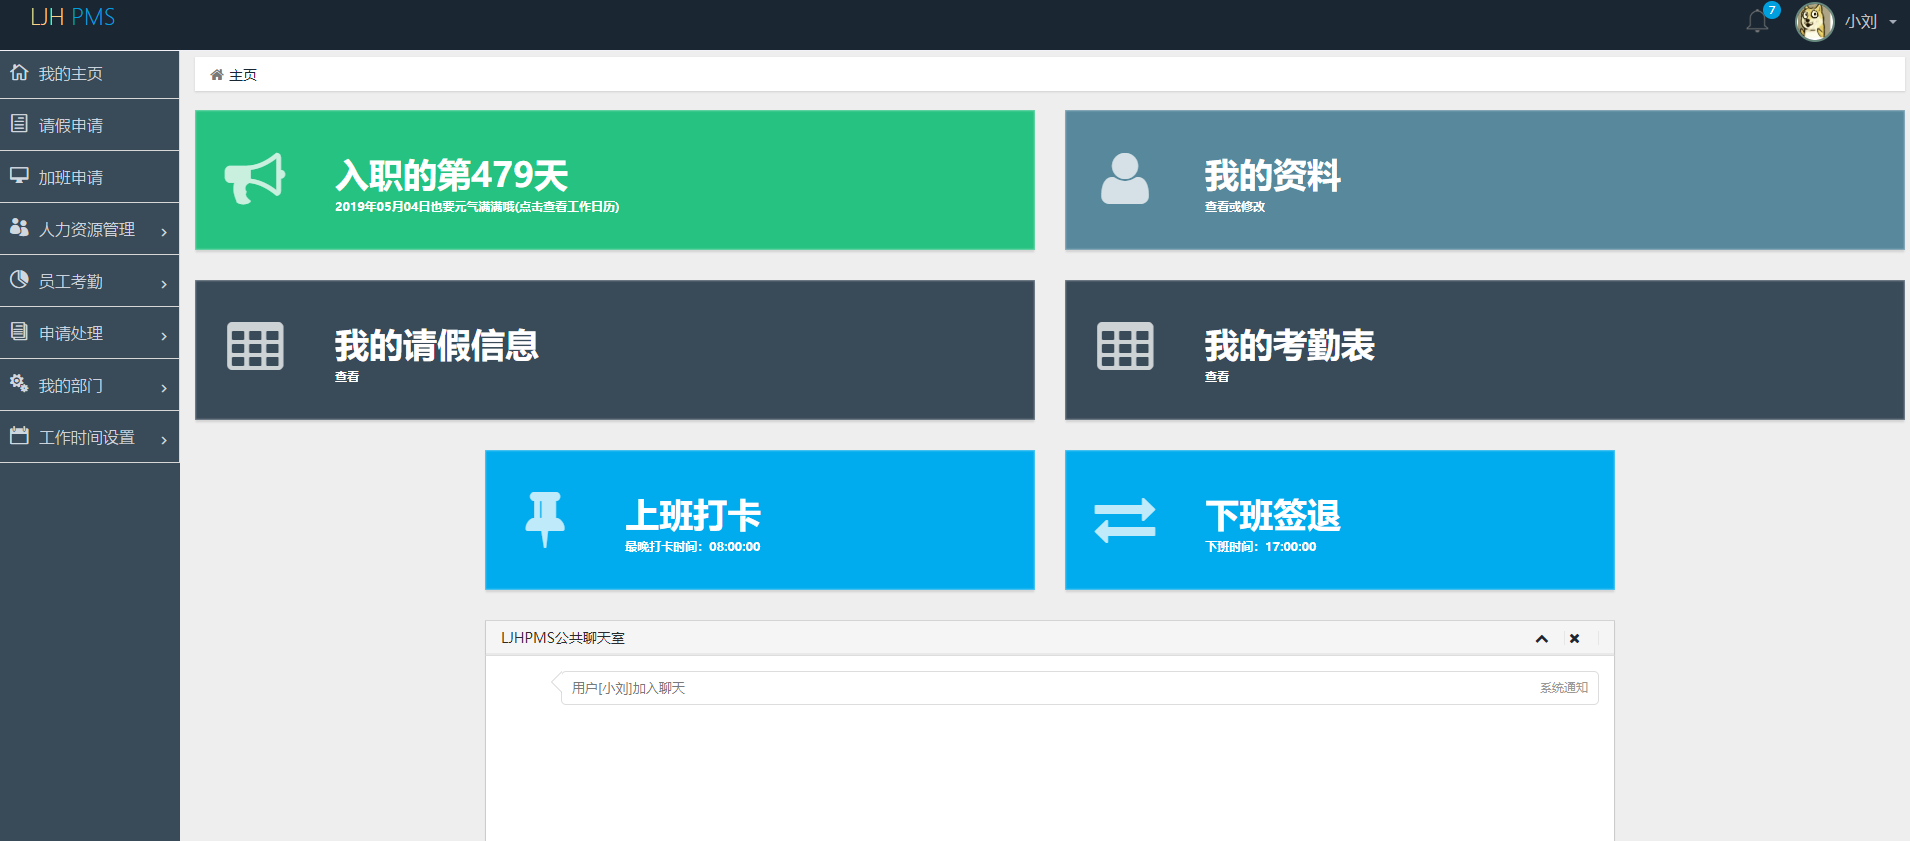Screen dimensions: 1910x841
Task: Click the 系统通知 label in chat
Action: 1564,688
